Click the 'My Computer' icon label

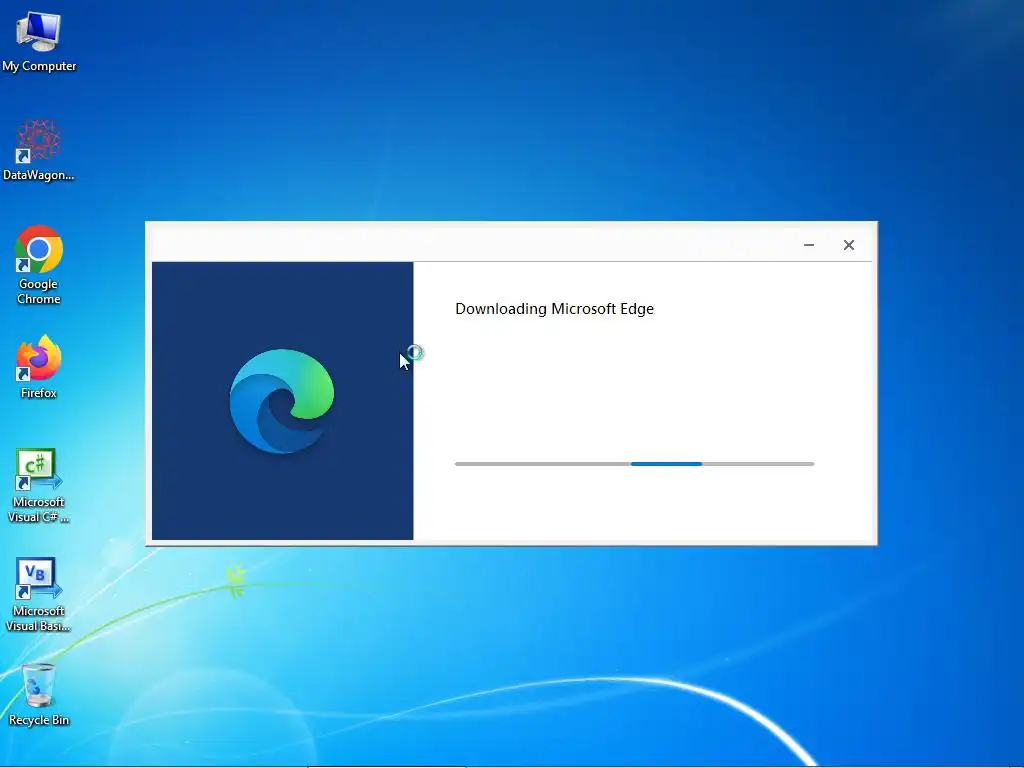39,66
